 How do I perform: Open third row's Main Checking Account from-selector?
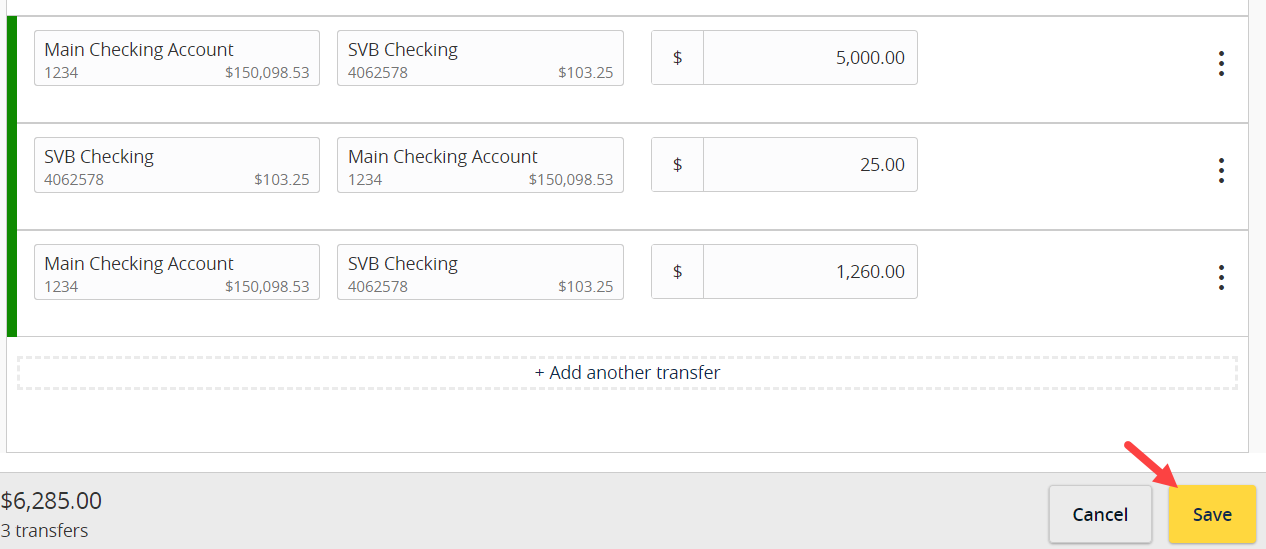tap(177, 272)
